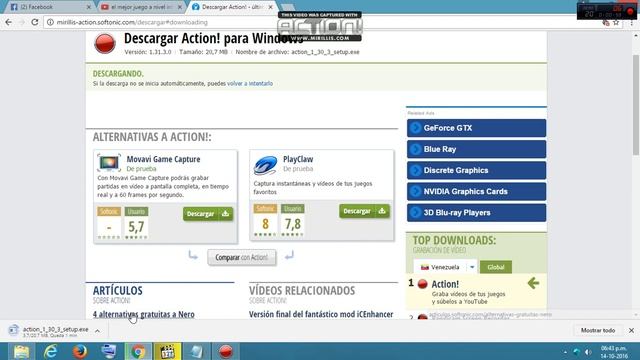Open the GeForce GTX ad link
This screenshot has width=640, height=360.
[x=476, y=128]
